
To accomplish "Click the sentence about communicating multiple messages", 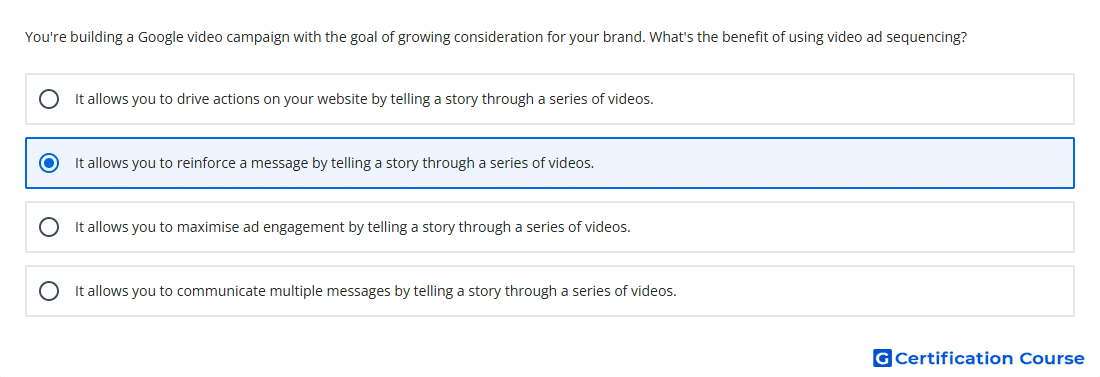I will click(x=376, y=291).
